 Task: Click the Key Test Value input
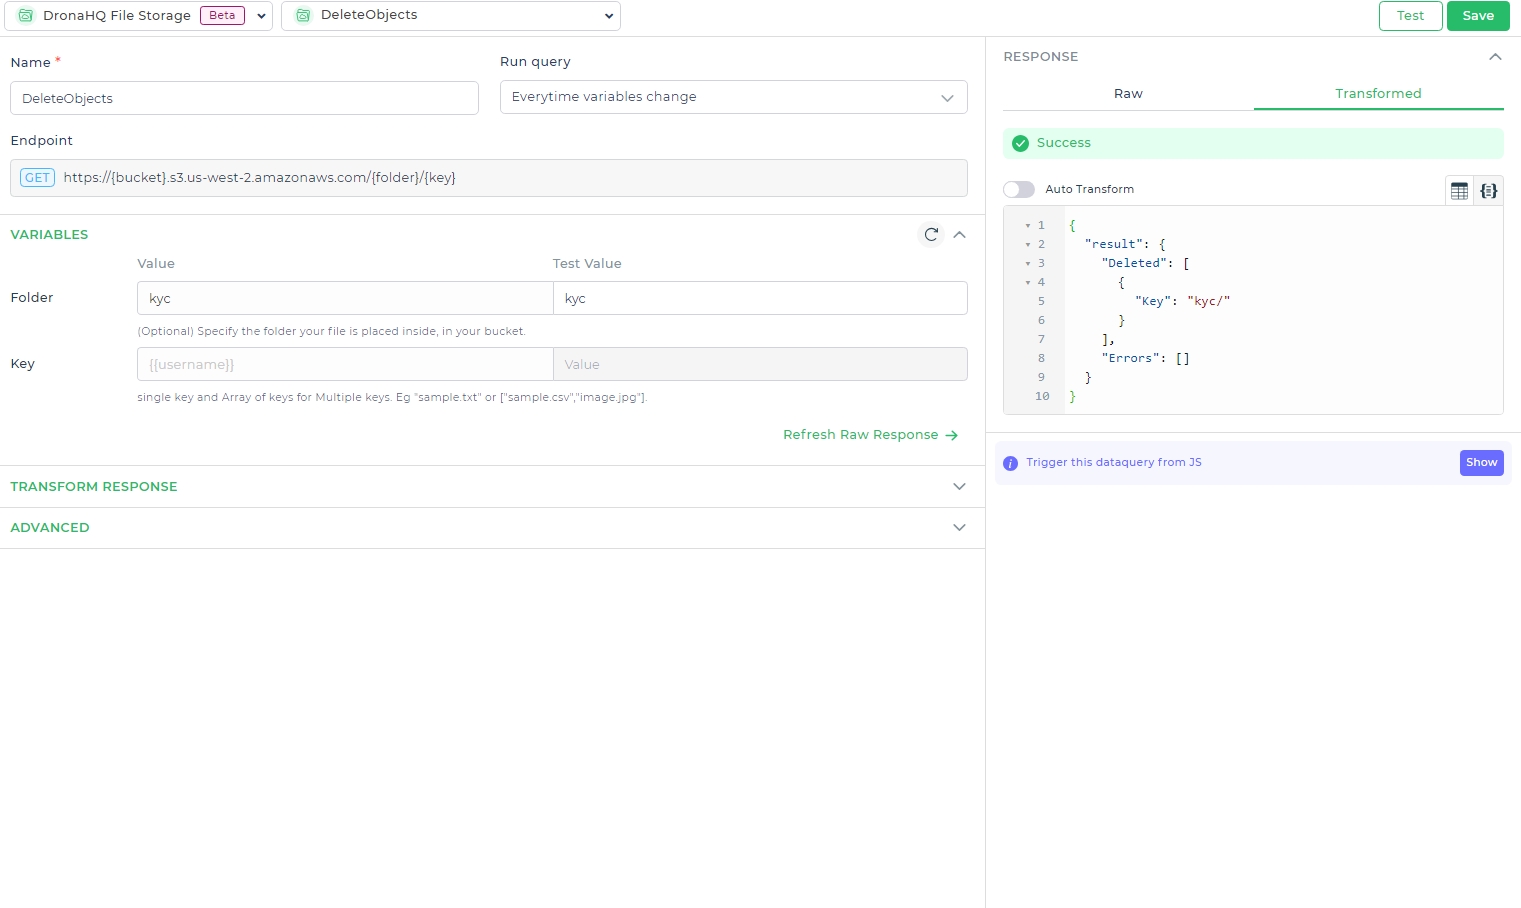(760, 364)
